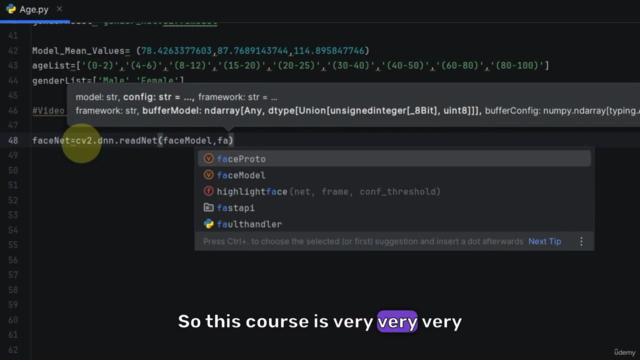Click the value 114.895847746 on line 42
This screenshot has height=360, width=640.
[x=329, y=51]
